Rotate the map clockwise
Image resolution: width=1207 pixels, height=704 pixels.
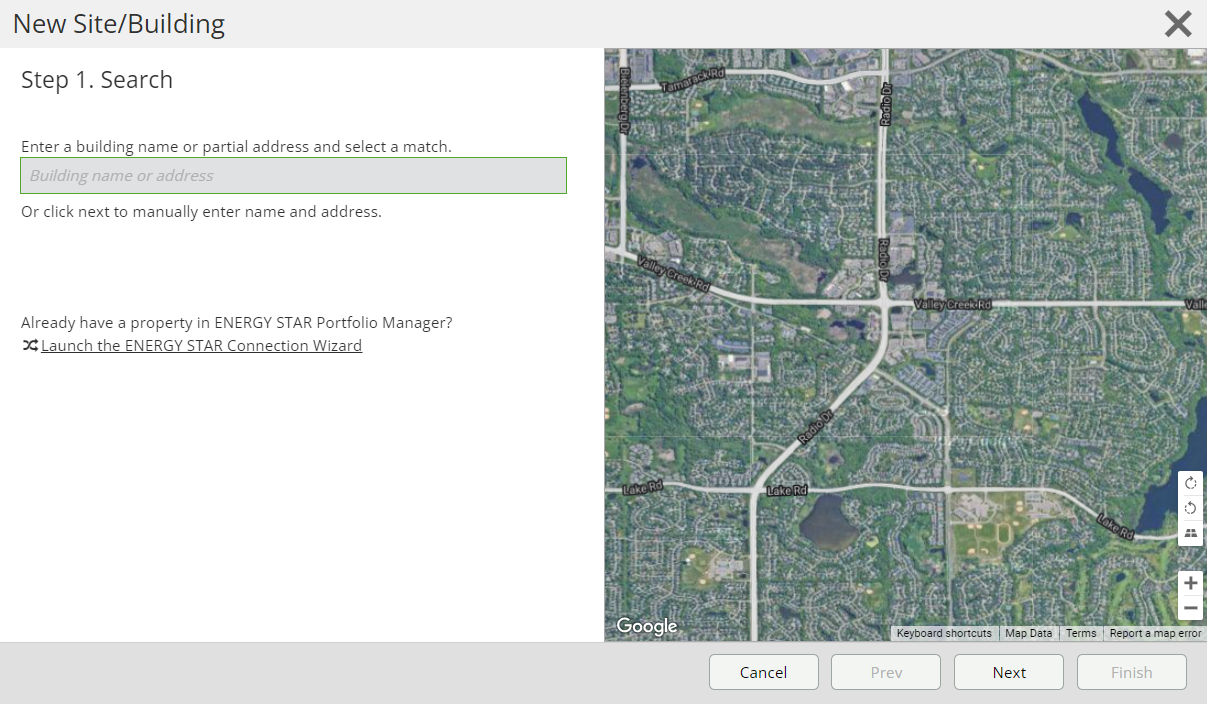coord(1190,483)
